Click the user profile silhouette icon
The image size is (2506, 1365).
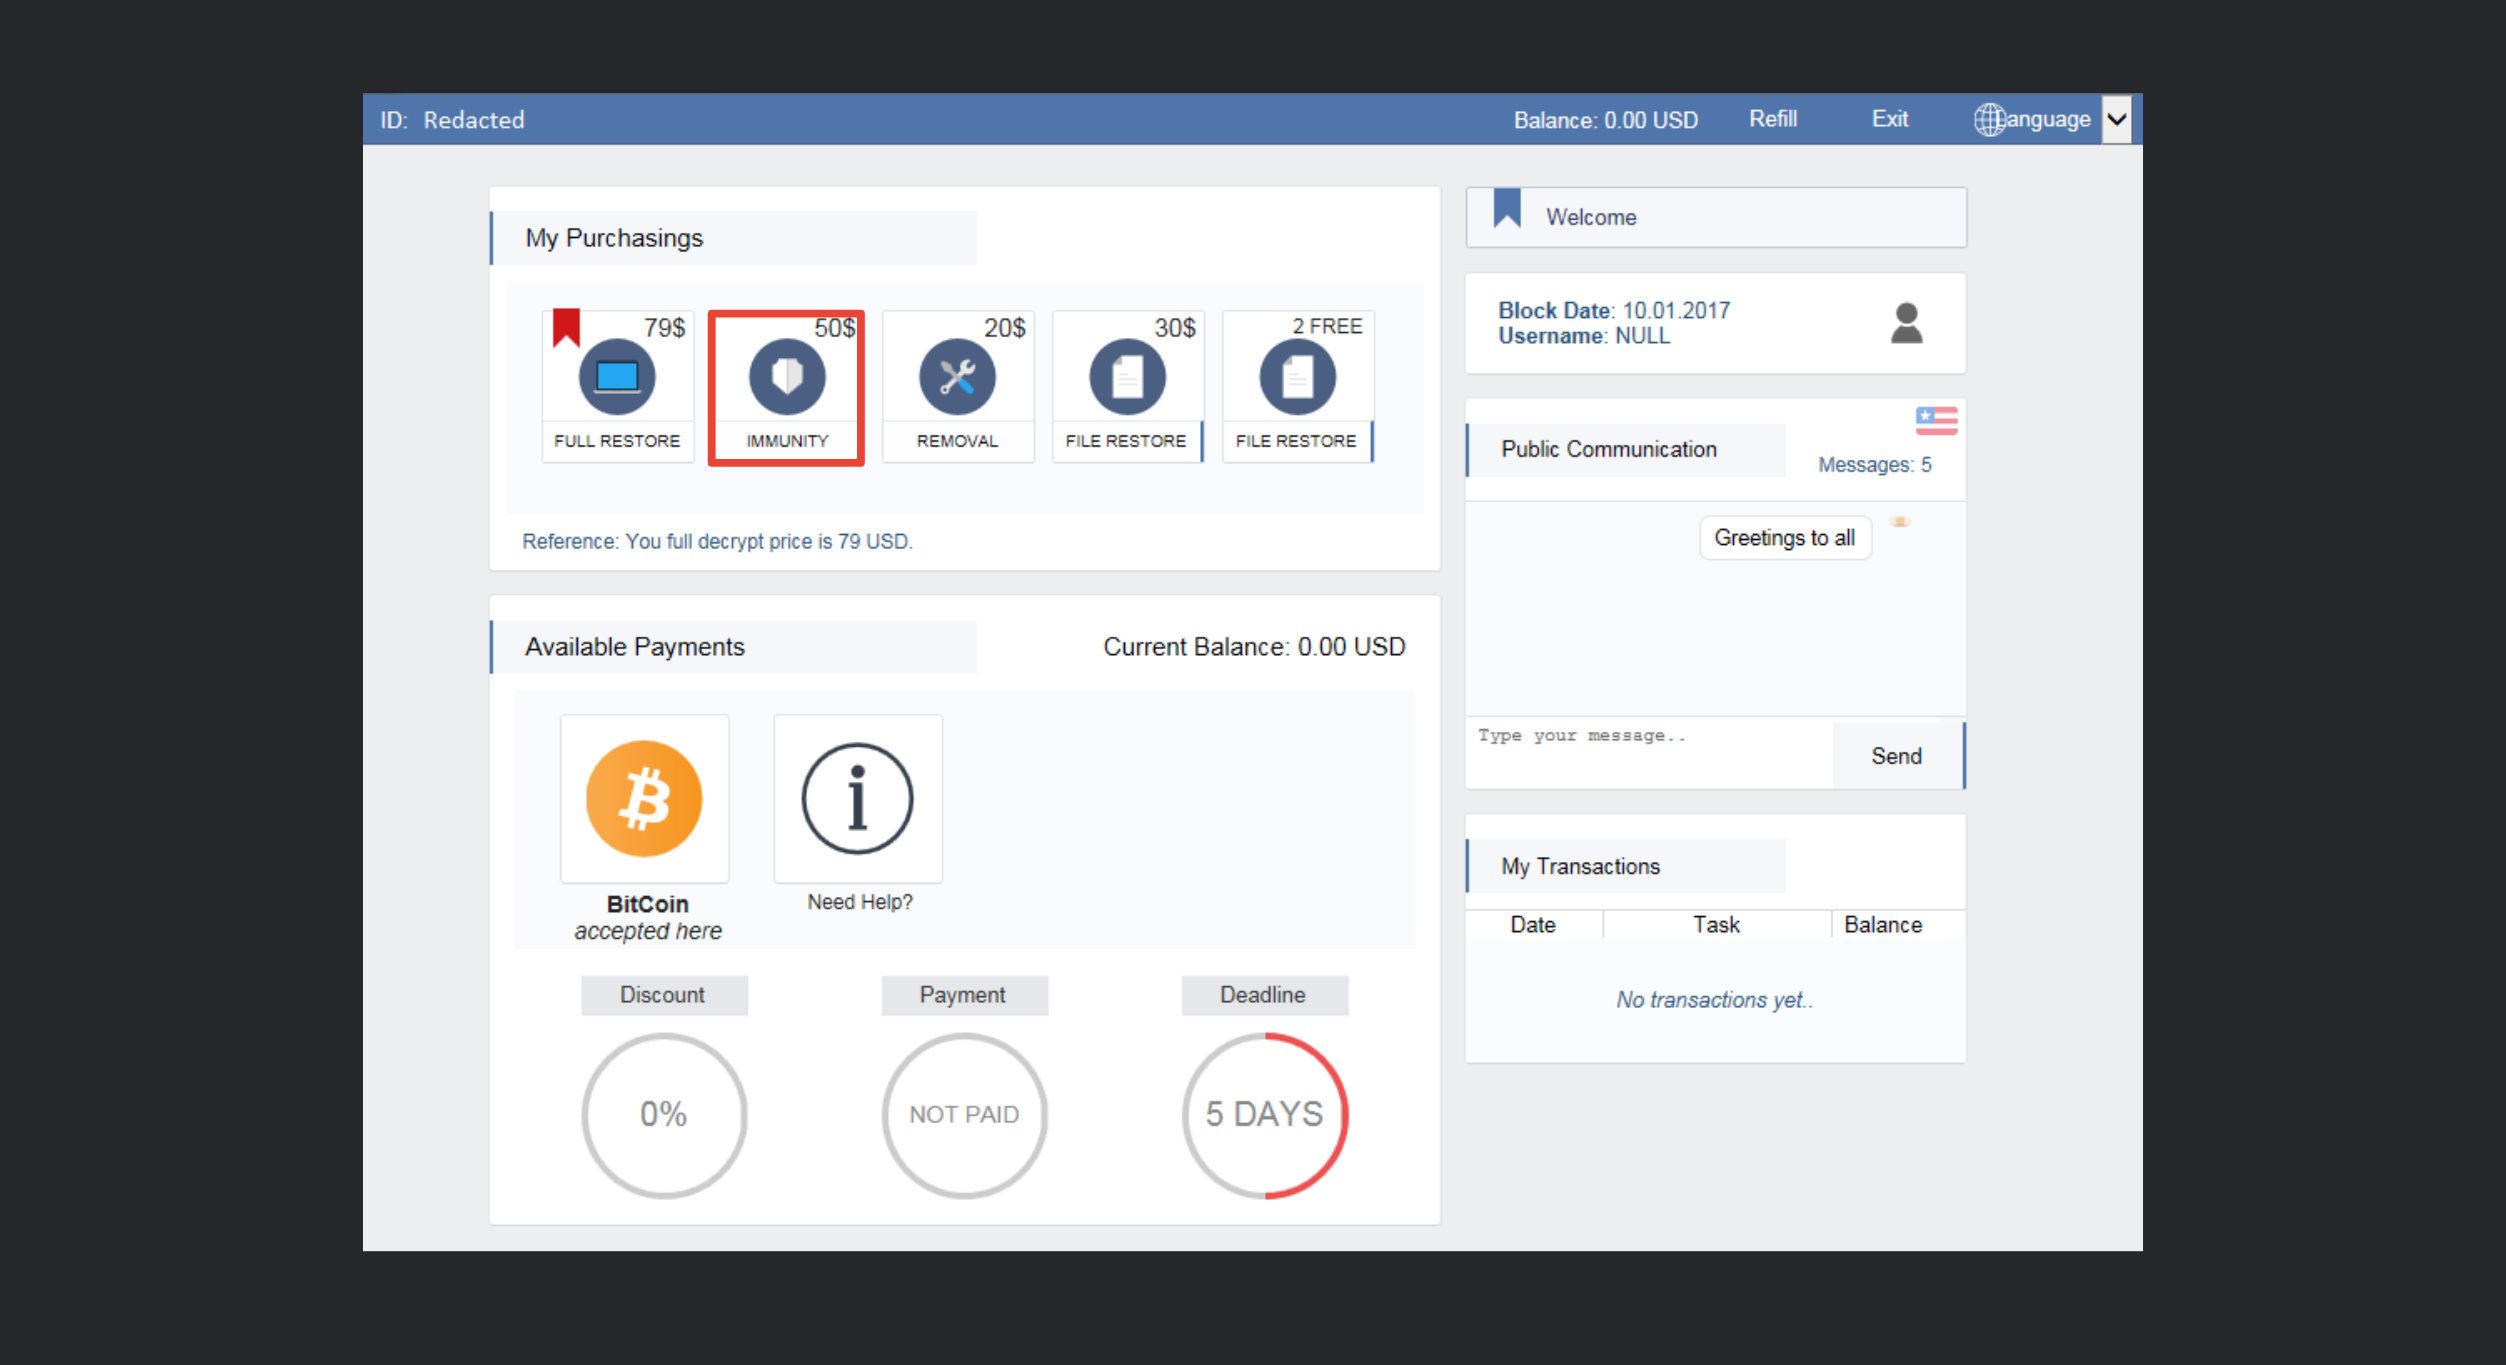point(1906,323)
